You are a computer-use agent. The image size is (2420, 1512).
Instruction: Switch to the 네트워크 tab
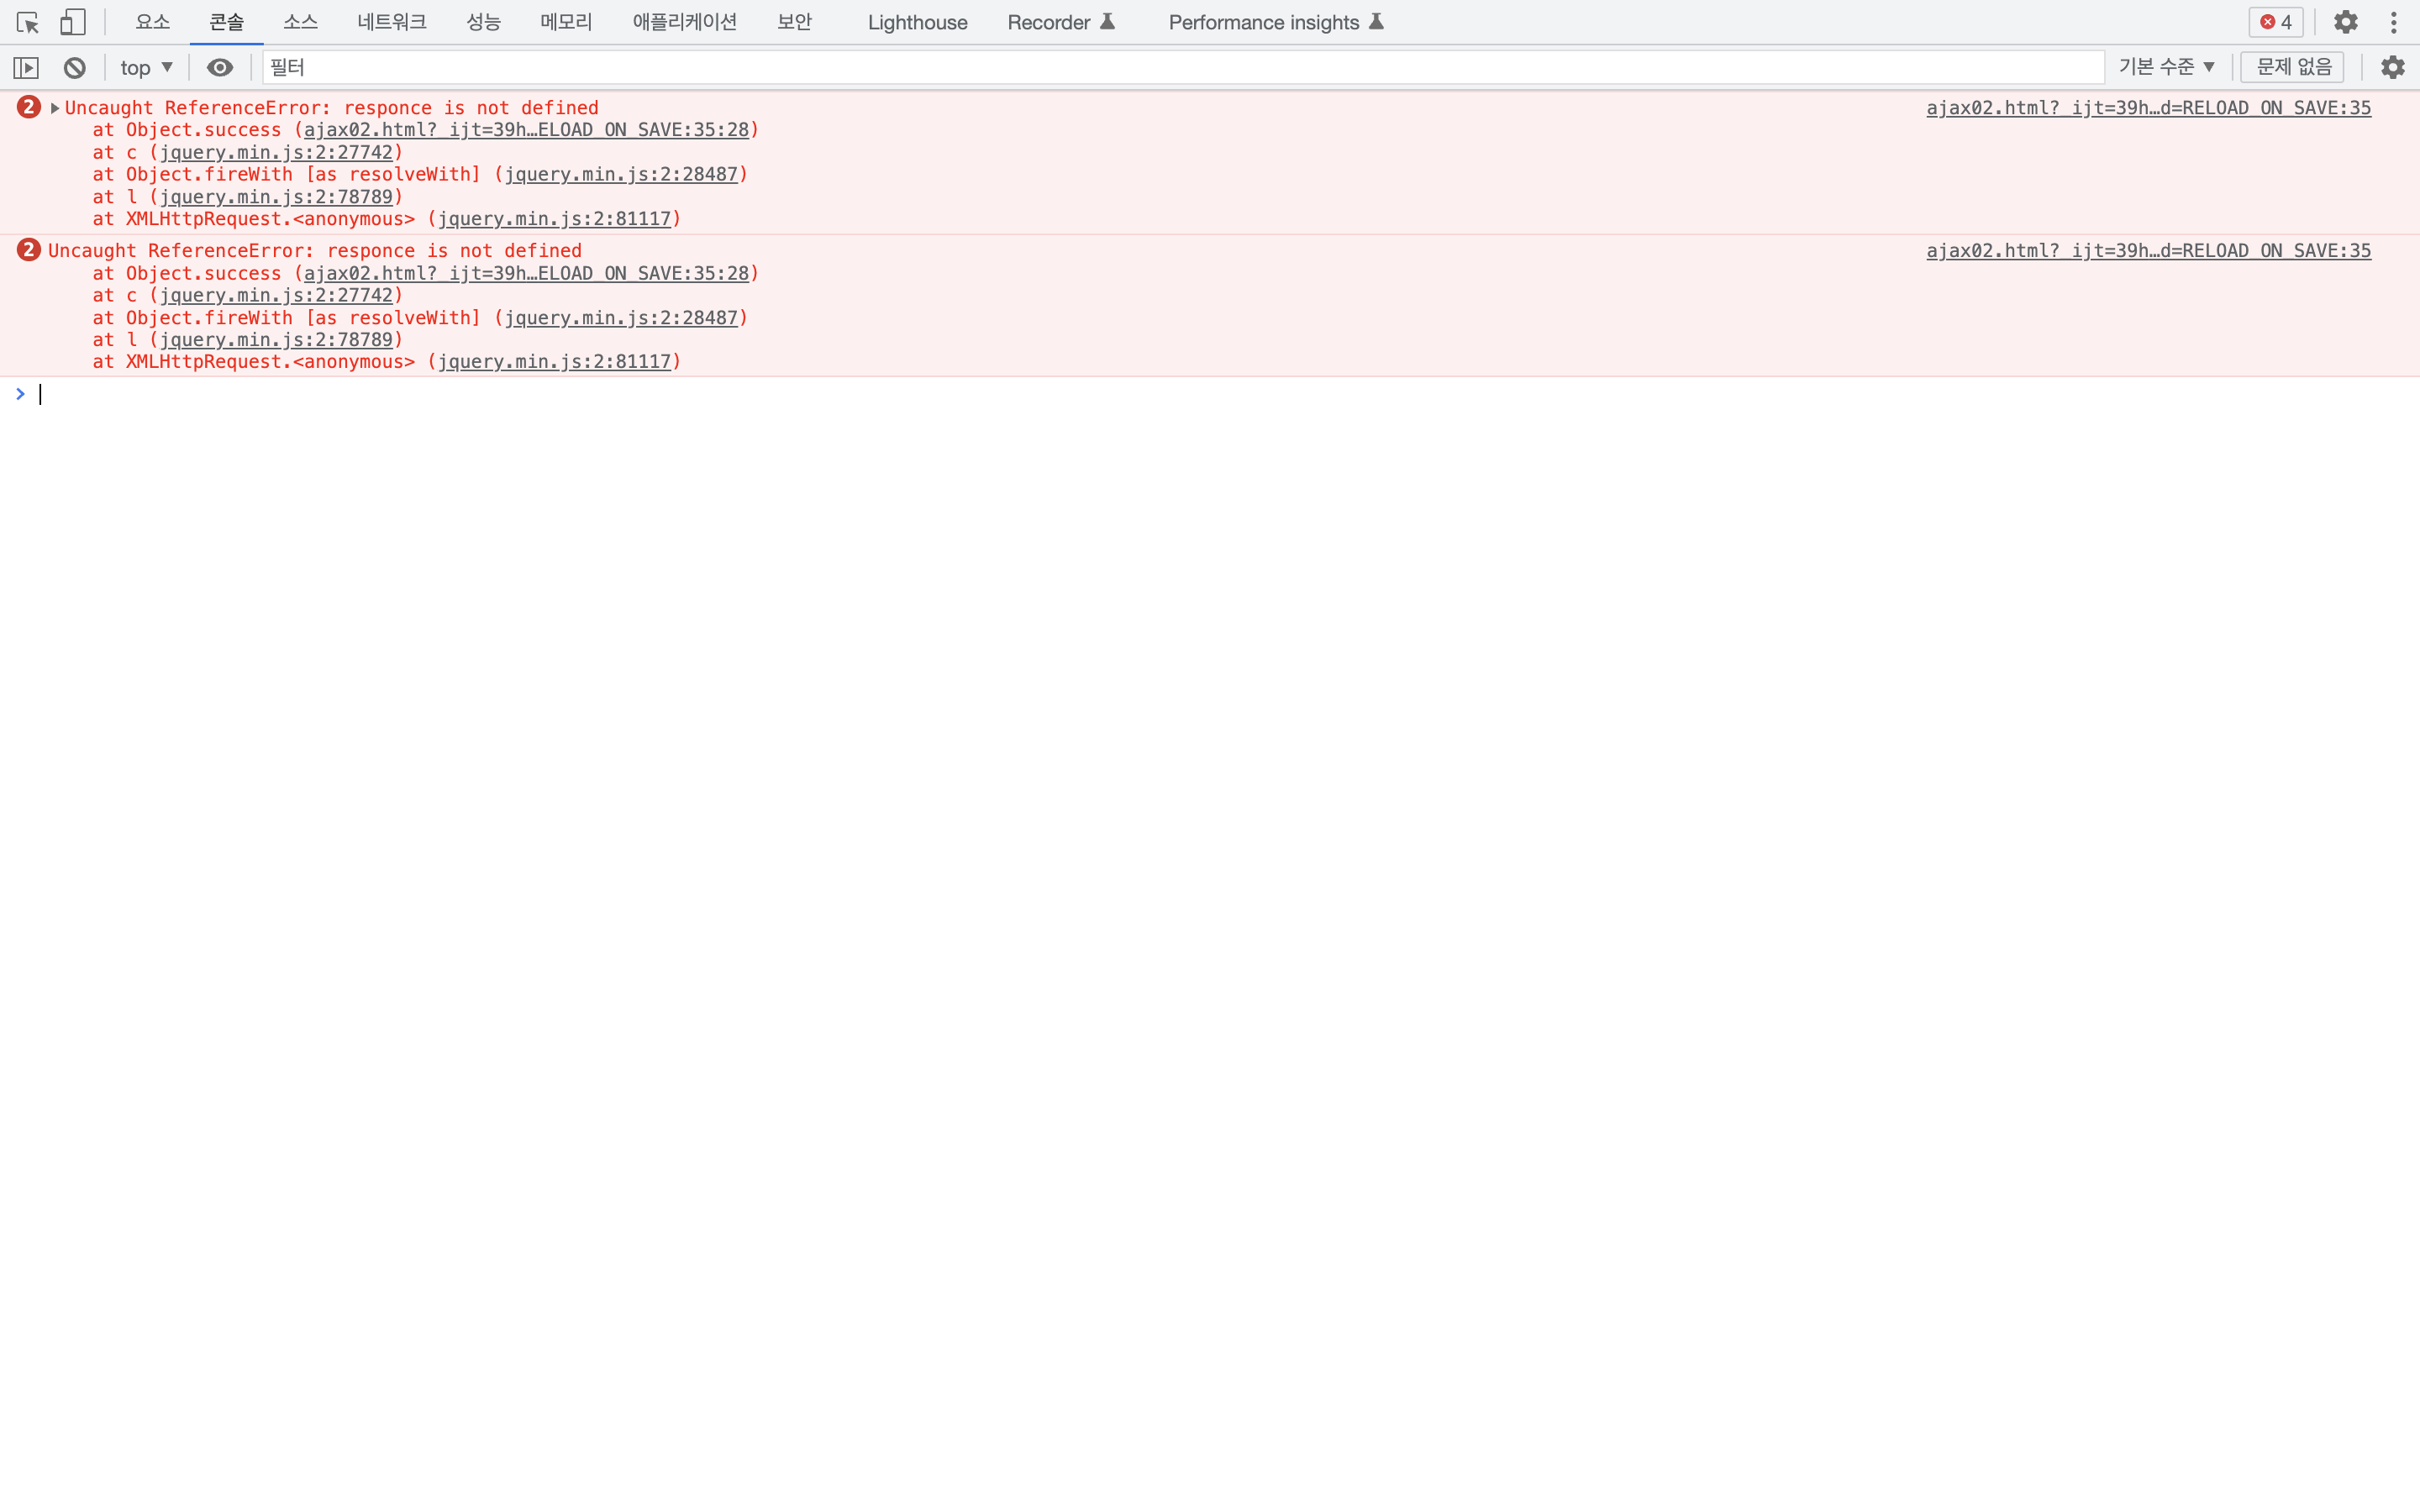[392, 22]
